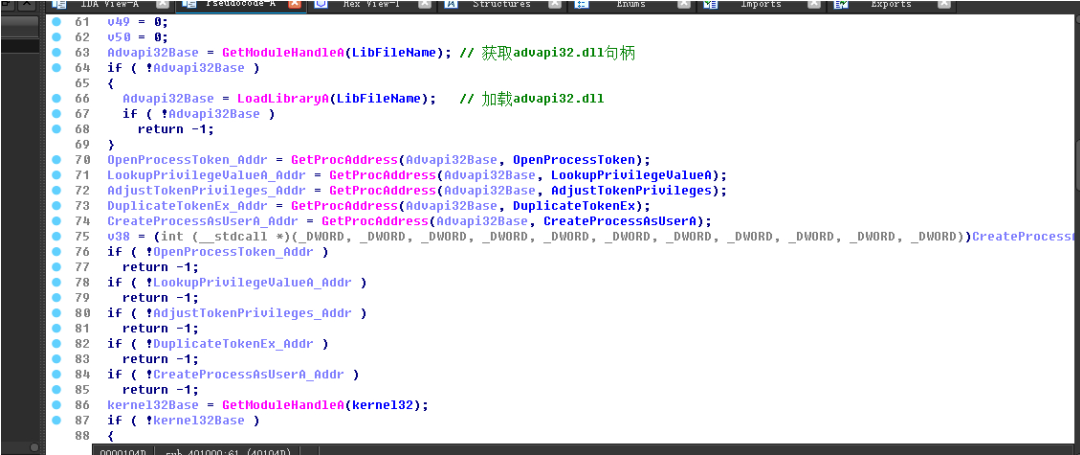The image size is (1080, 455).
Task: Toggle breakpoint dot on line 61
Action: click(x=56, y=21)
